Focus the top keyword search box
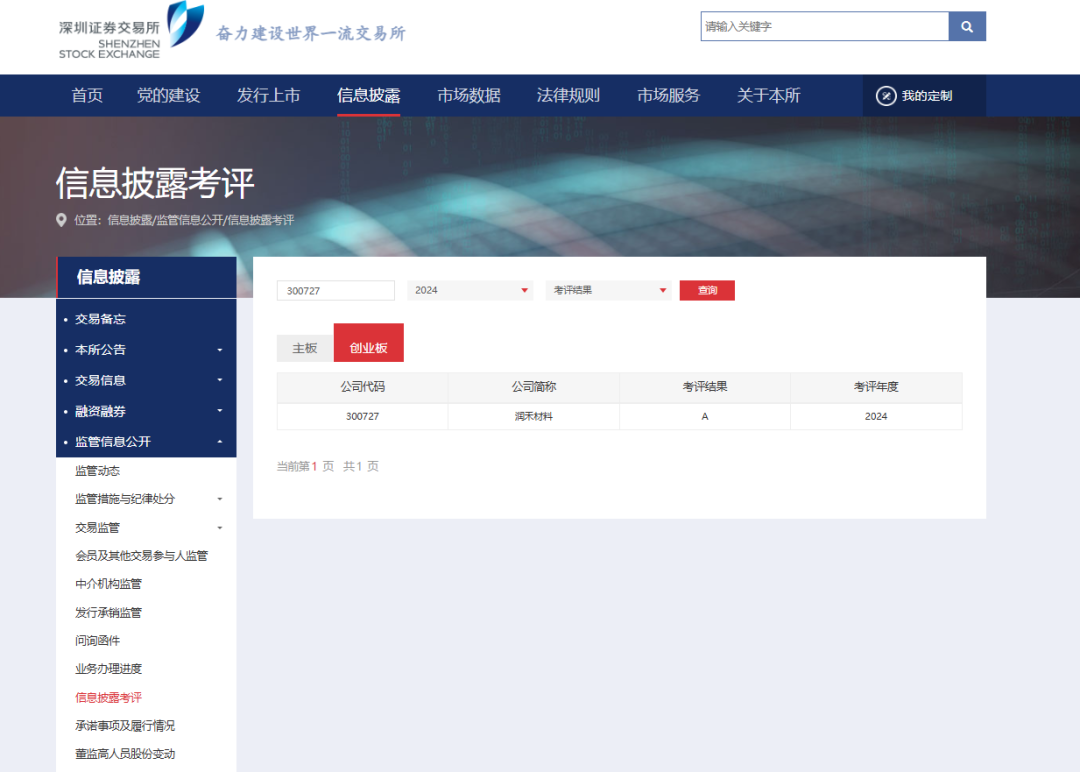This screenshot has width=1080, height=772. coord(824,27)
